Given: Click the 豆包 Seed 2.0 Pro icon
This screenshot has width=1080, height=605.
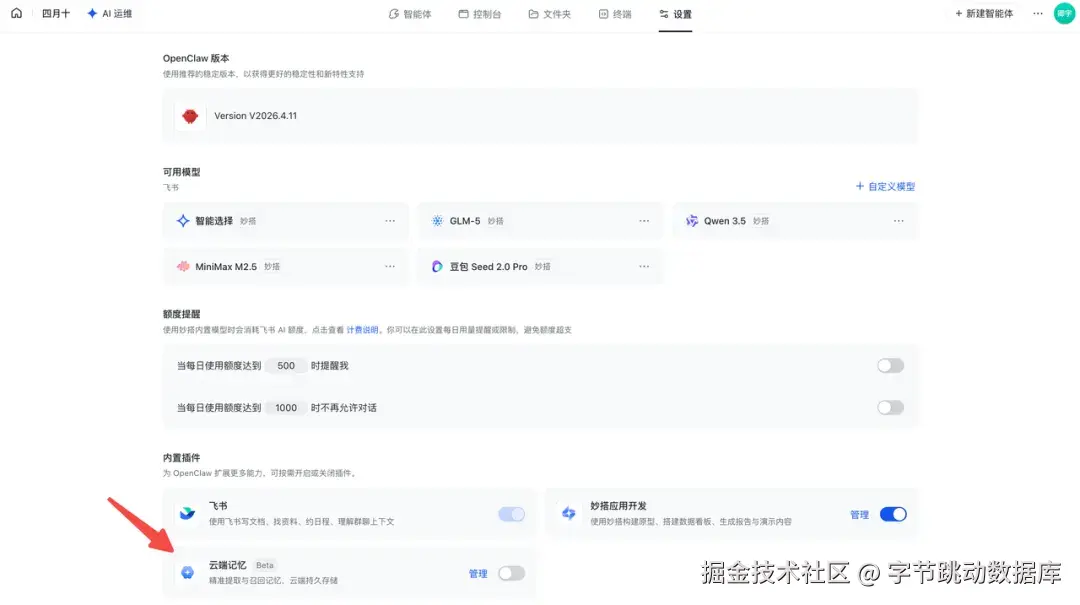Looking at the screenshot, I should pyautogui.click(x=437, y=266).
